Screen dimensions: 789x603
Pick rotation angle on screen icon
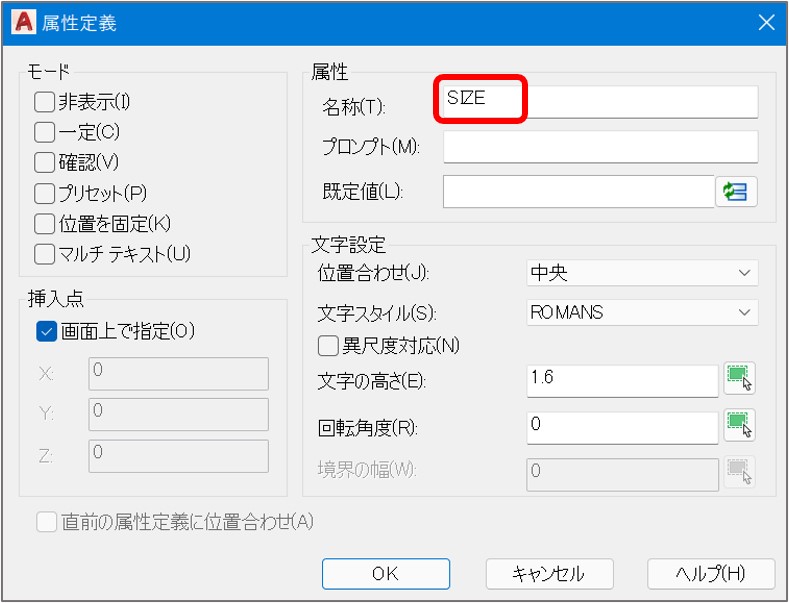point(739,425)
